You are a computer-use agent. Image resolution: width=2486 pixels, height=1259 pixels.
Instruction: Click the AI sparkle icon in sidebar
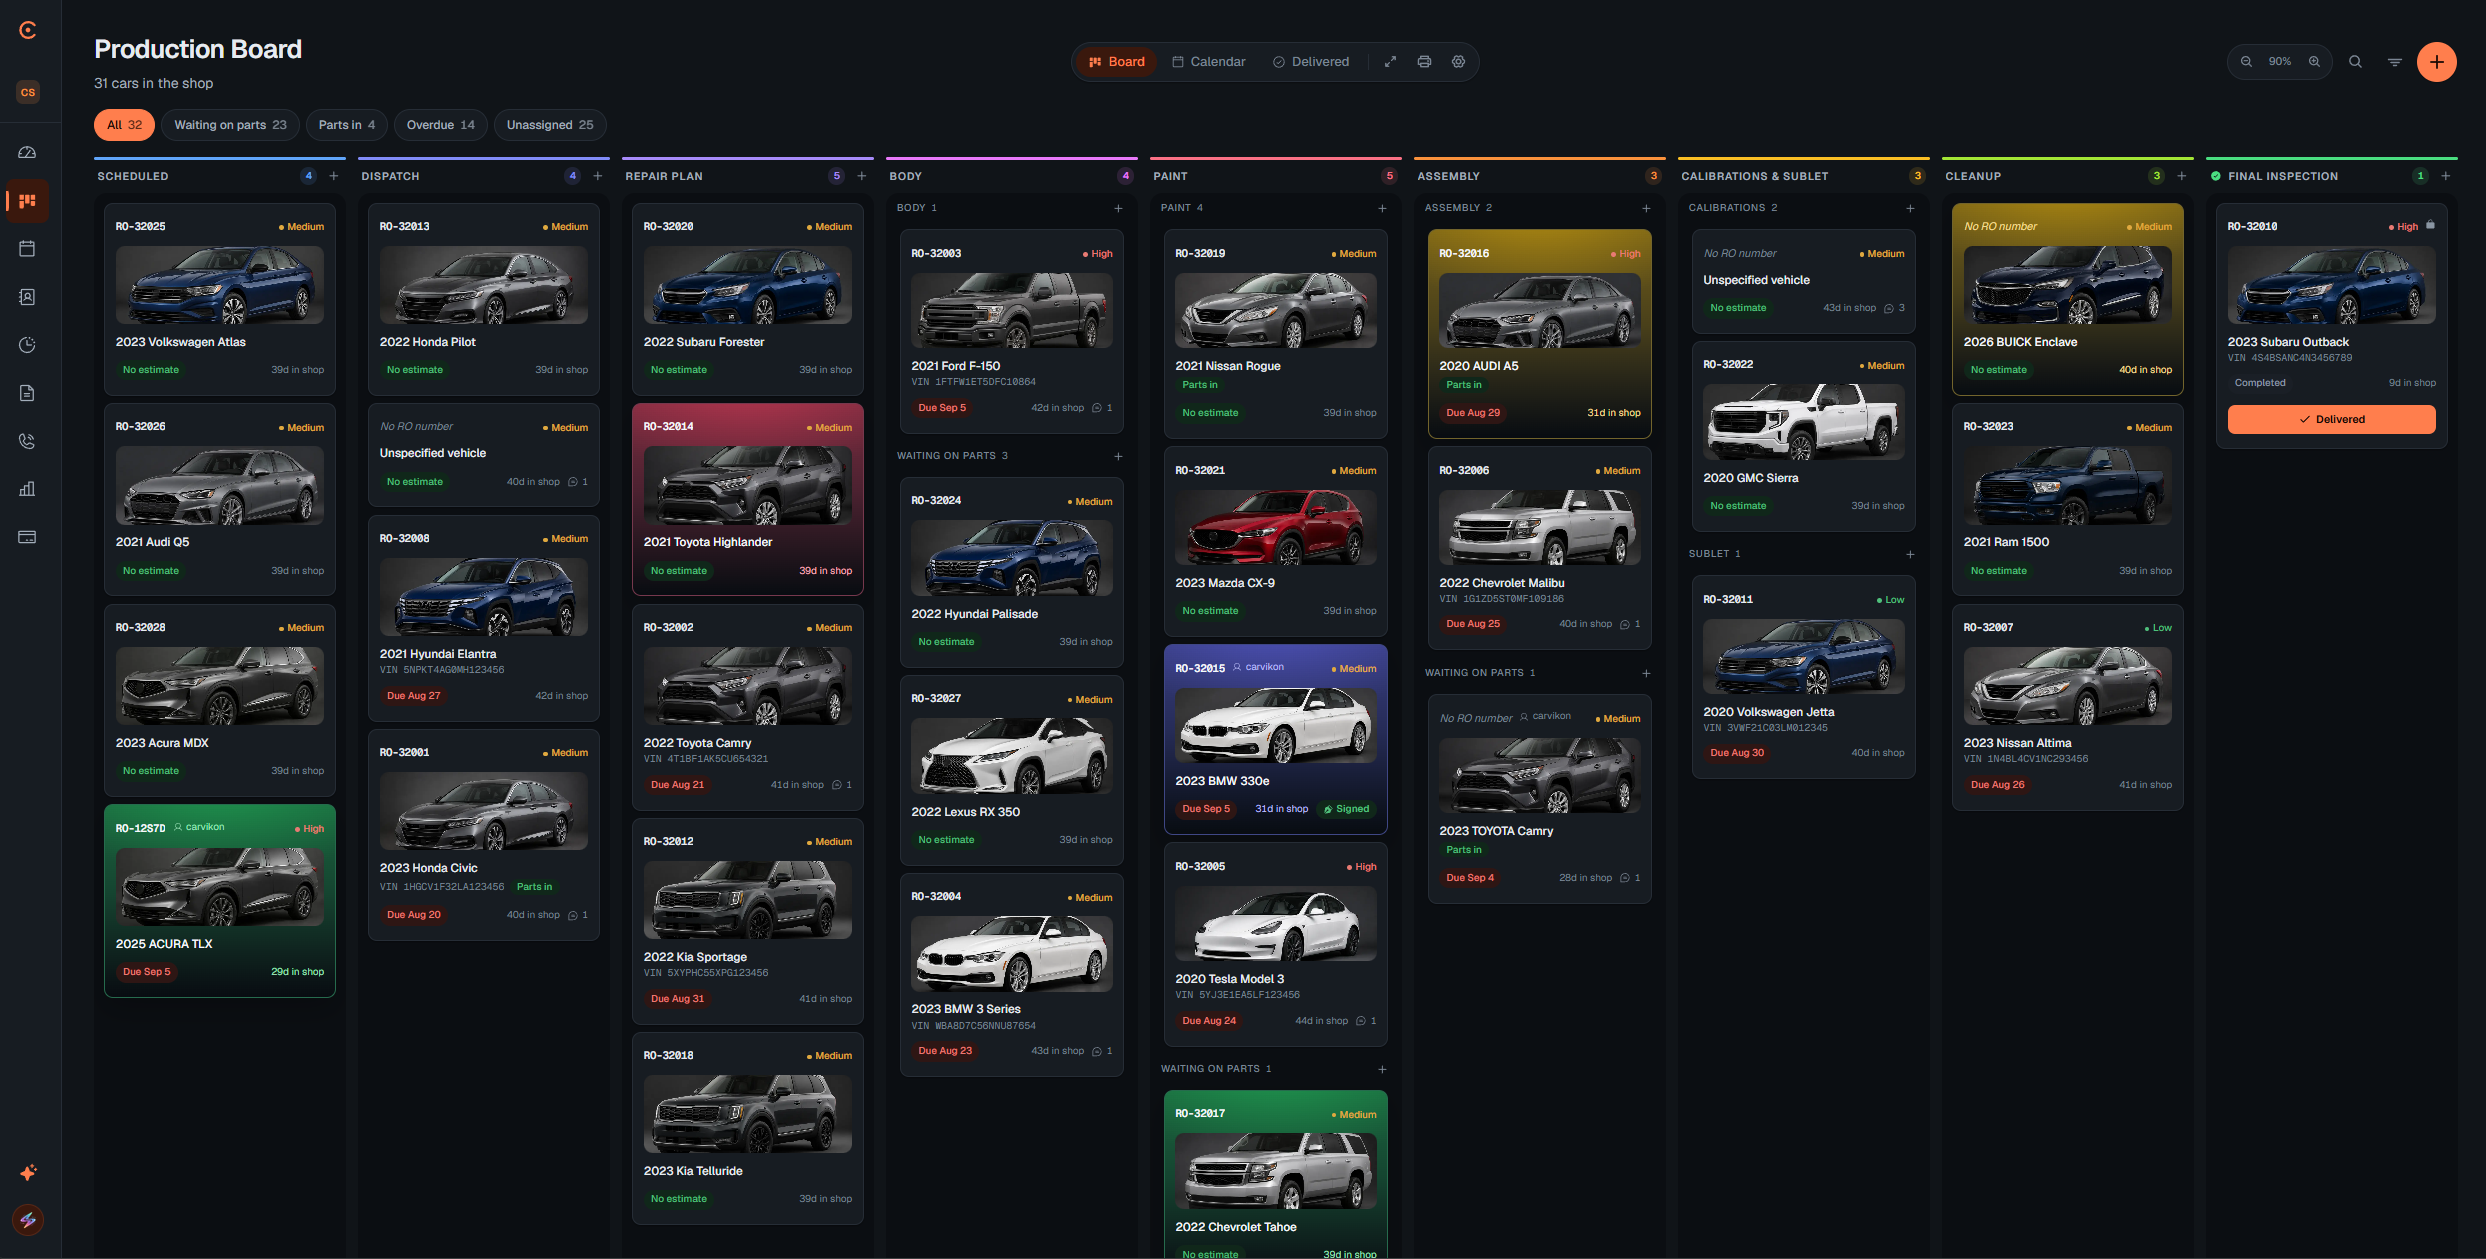pyautogui.click(x=28, y=1172)
